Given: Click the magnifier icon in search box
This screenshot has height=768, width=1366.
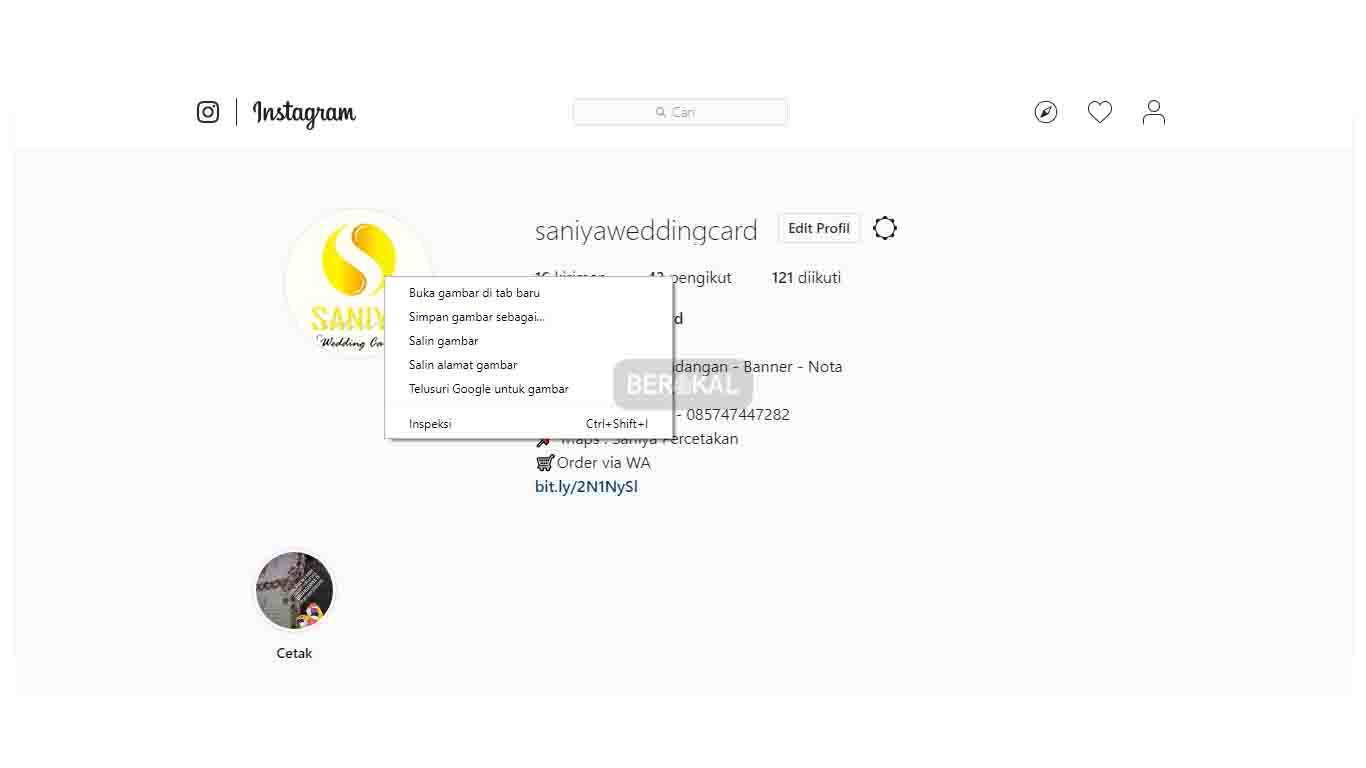Looking at the screenshot, I should coord(661,112).
